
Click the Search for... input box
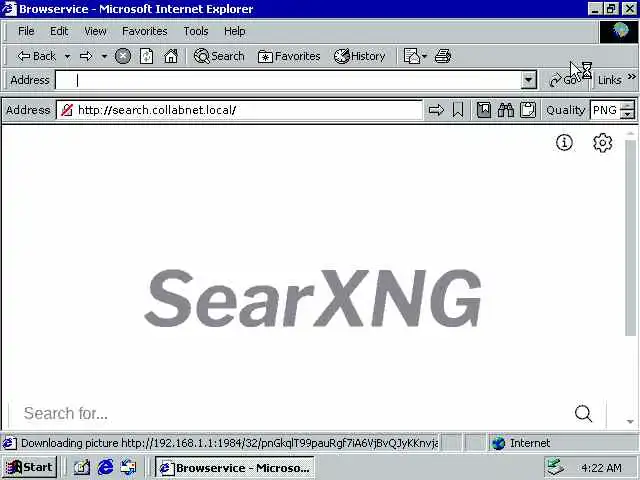(x=286, y=413)
